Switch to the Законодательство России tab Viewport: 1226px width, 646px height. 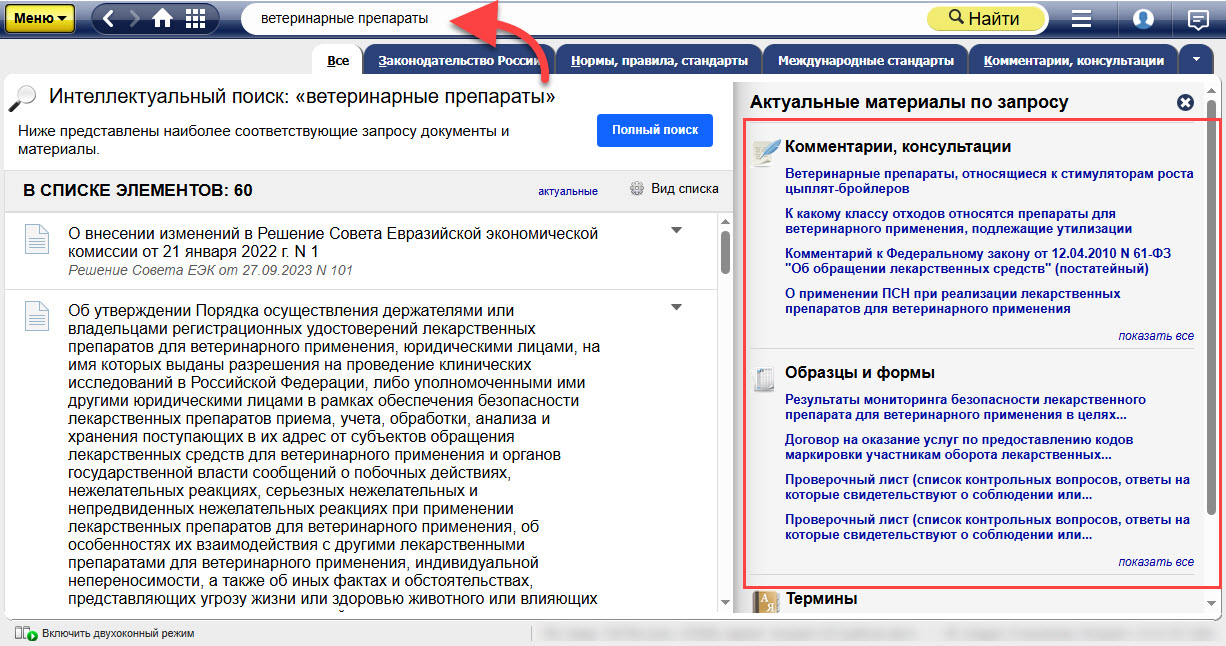coord(458,61)
